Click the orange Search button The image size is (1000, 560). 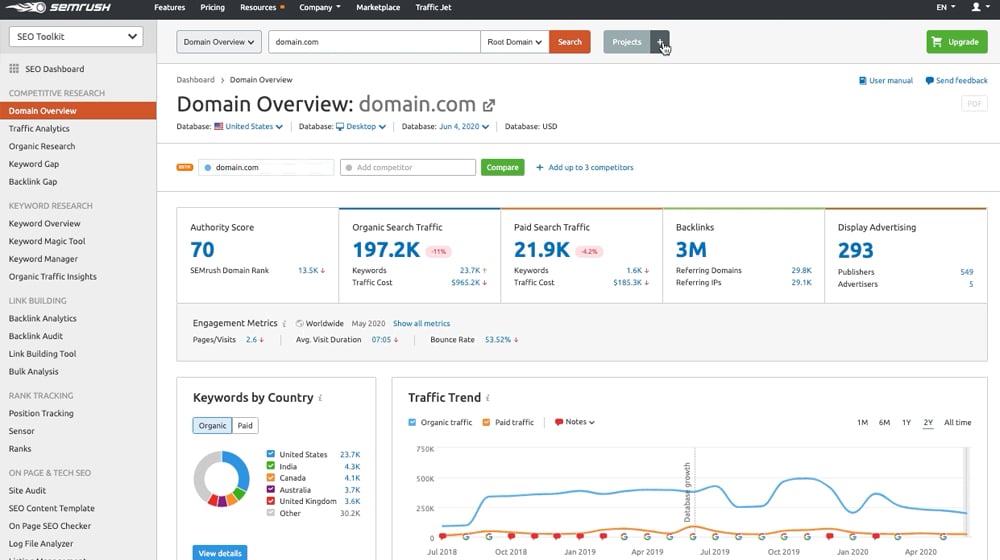pyautogui.click(x=570, y=42)
